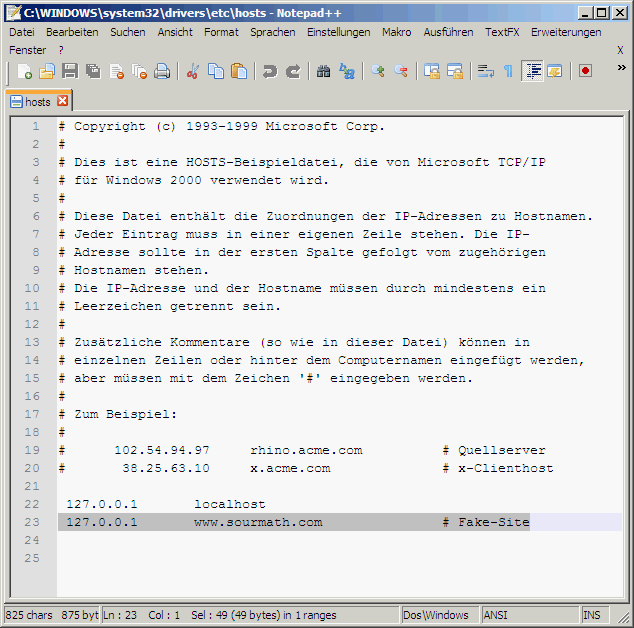Click the Open file folder icon

[x=47, y=72]
